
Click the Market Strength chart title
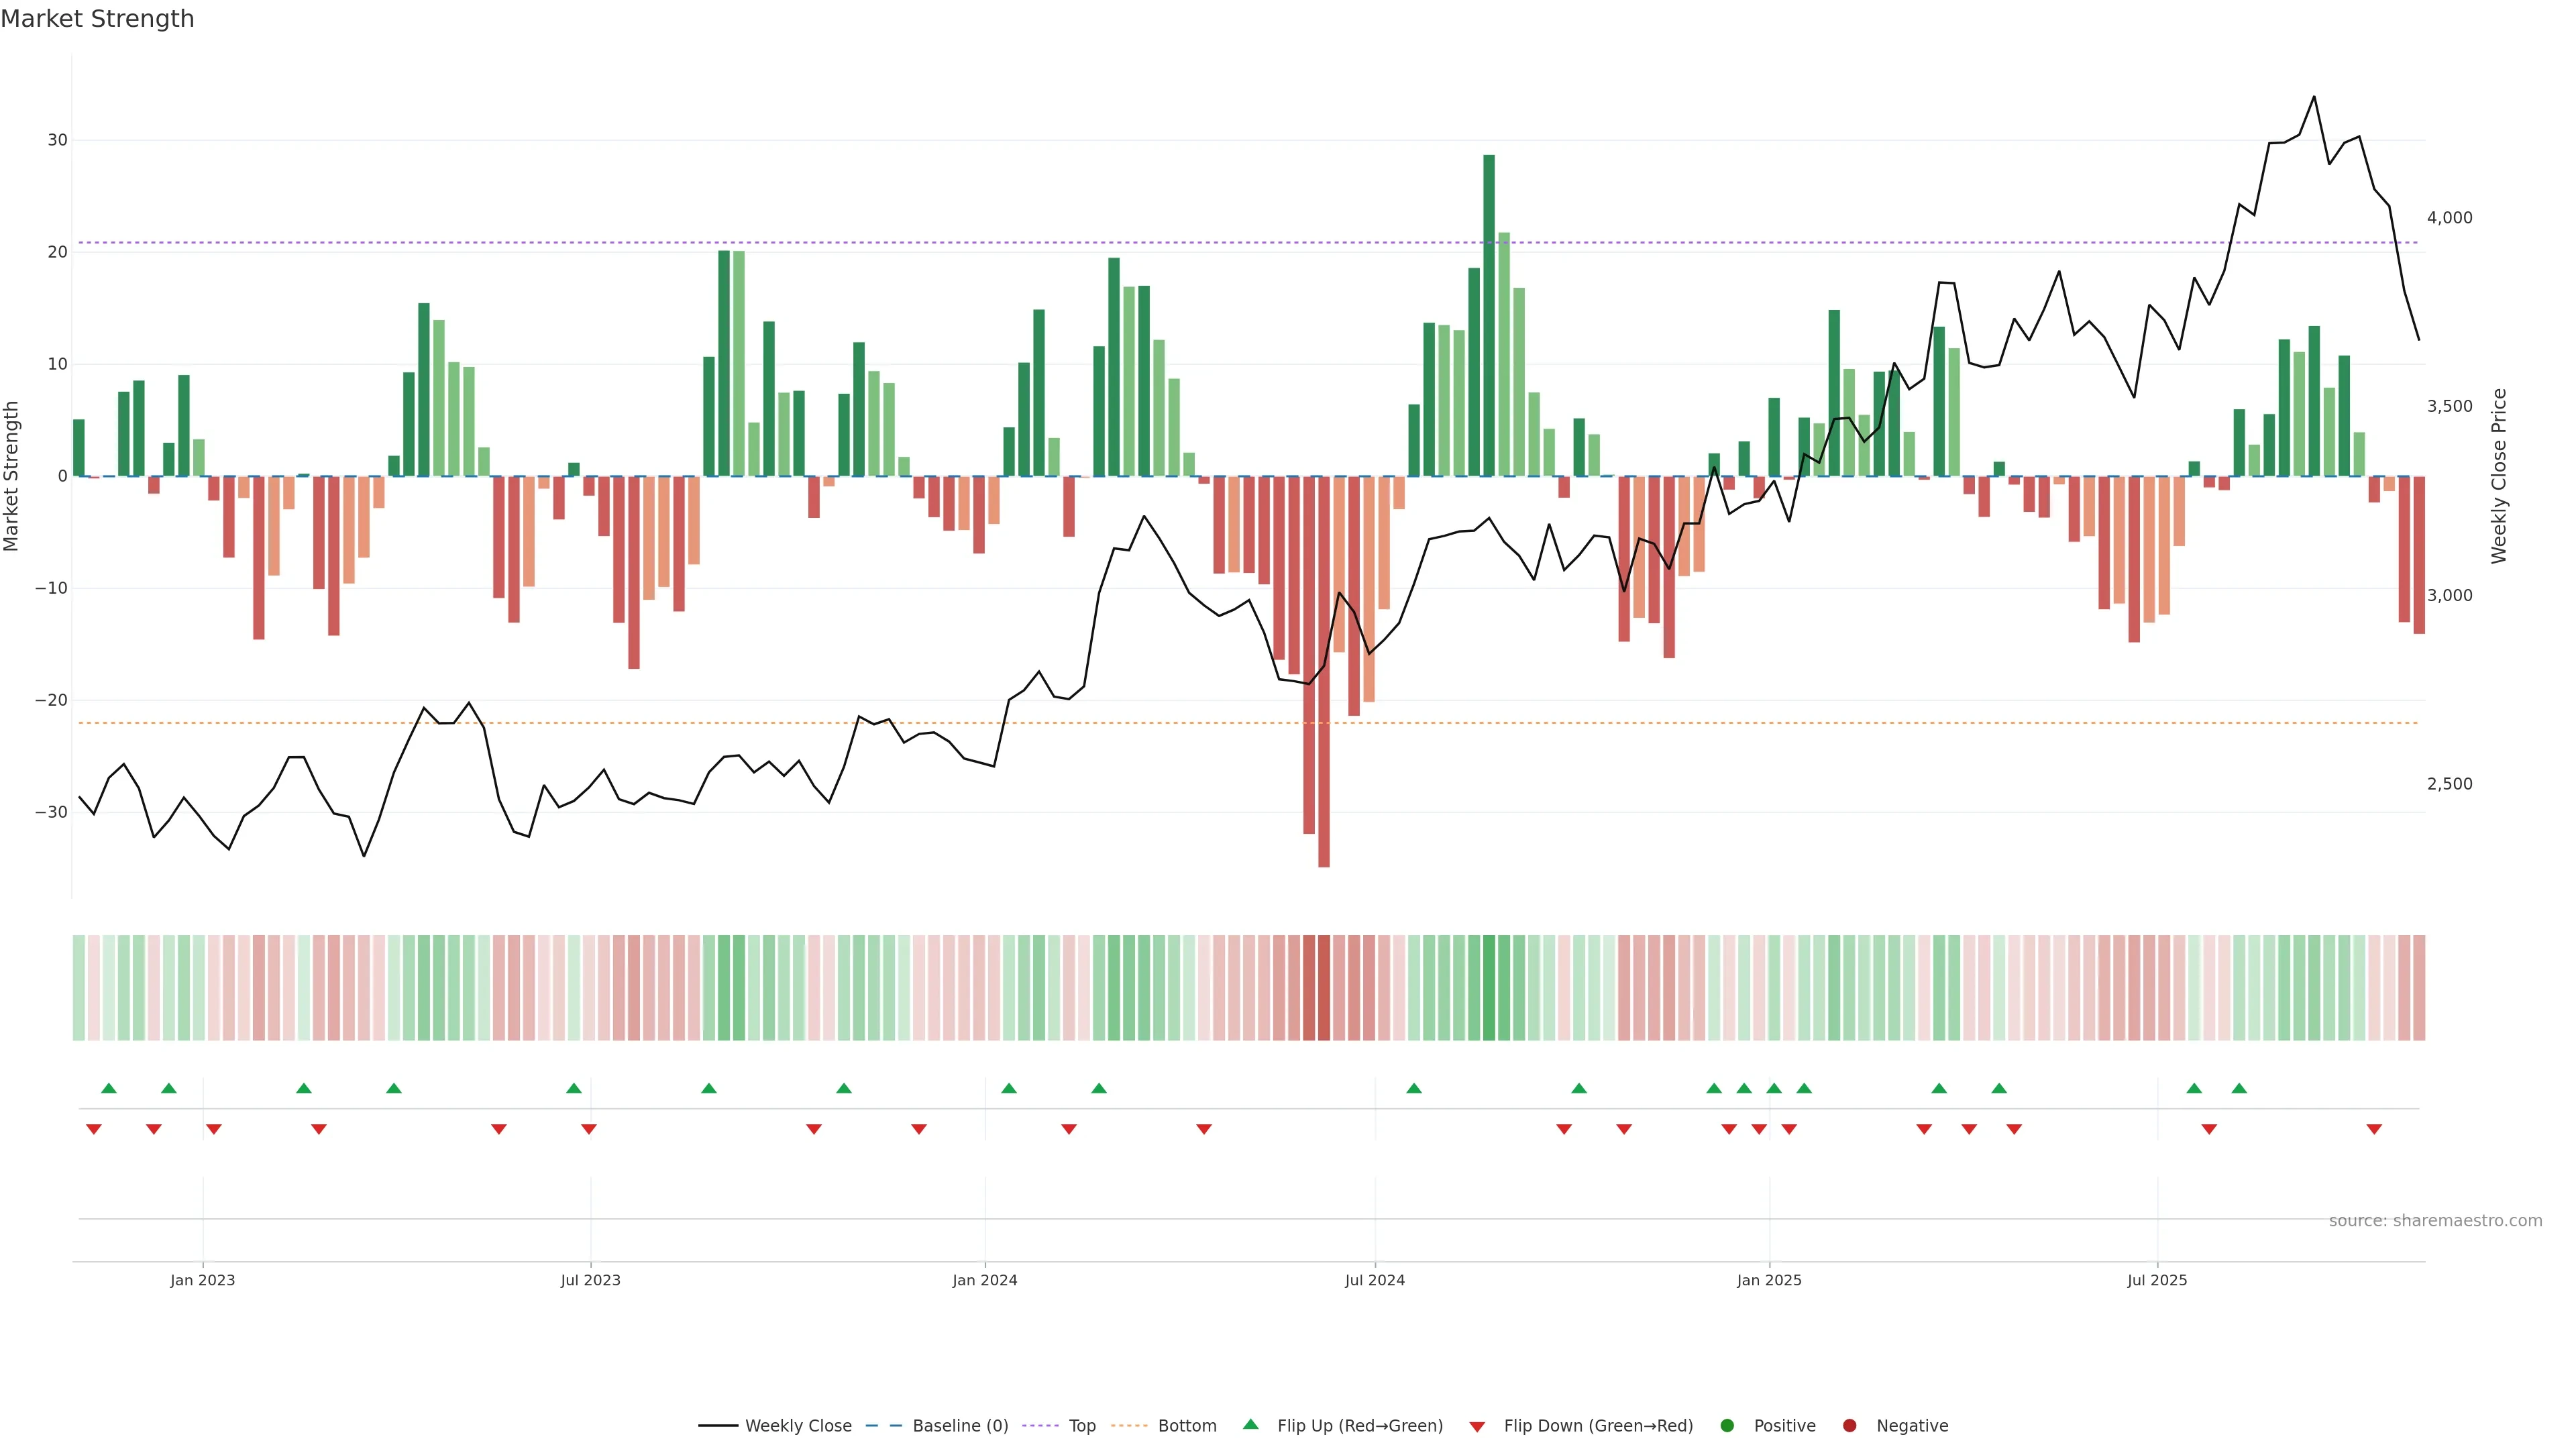tap(97, 19)
